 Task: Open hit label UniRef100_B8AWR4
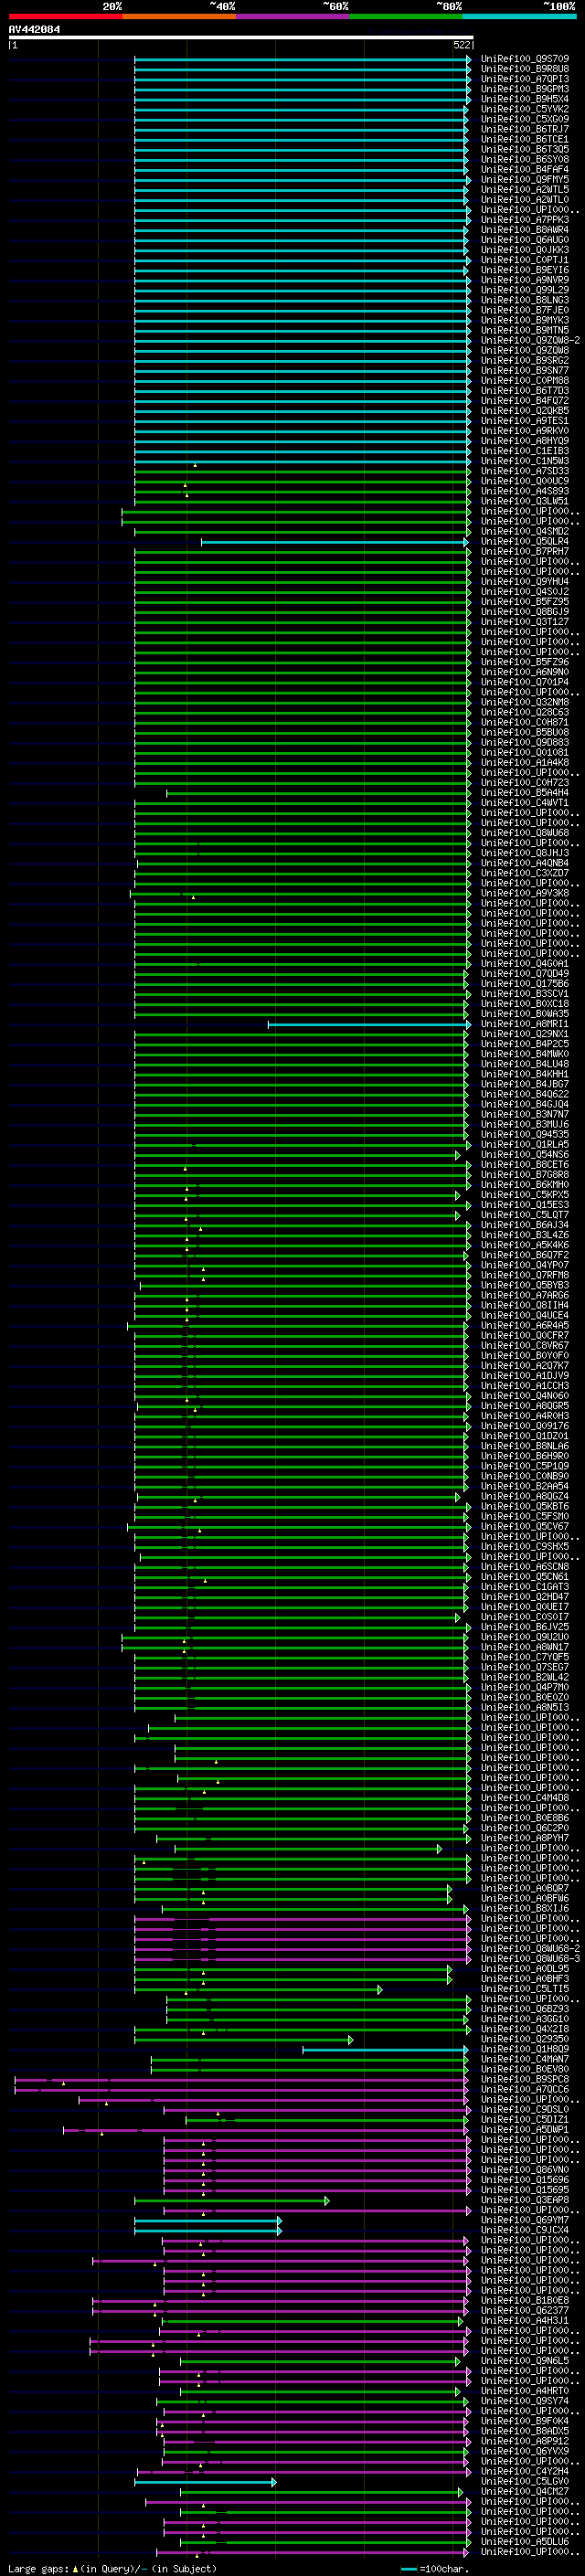(x=525, y=229)
